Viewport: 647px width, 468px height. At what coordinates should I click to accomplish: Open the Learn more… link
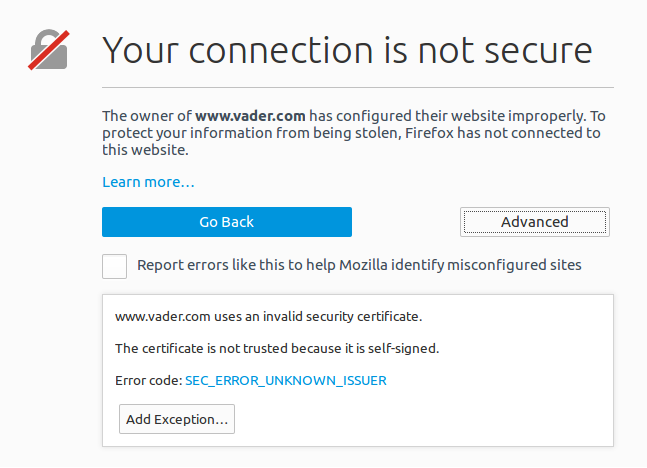[148, 182]
